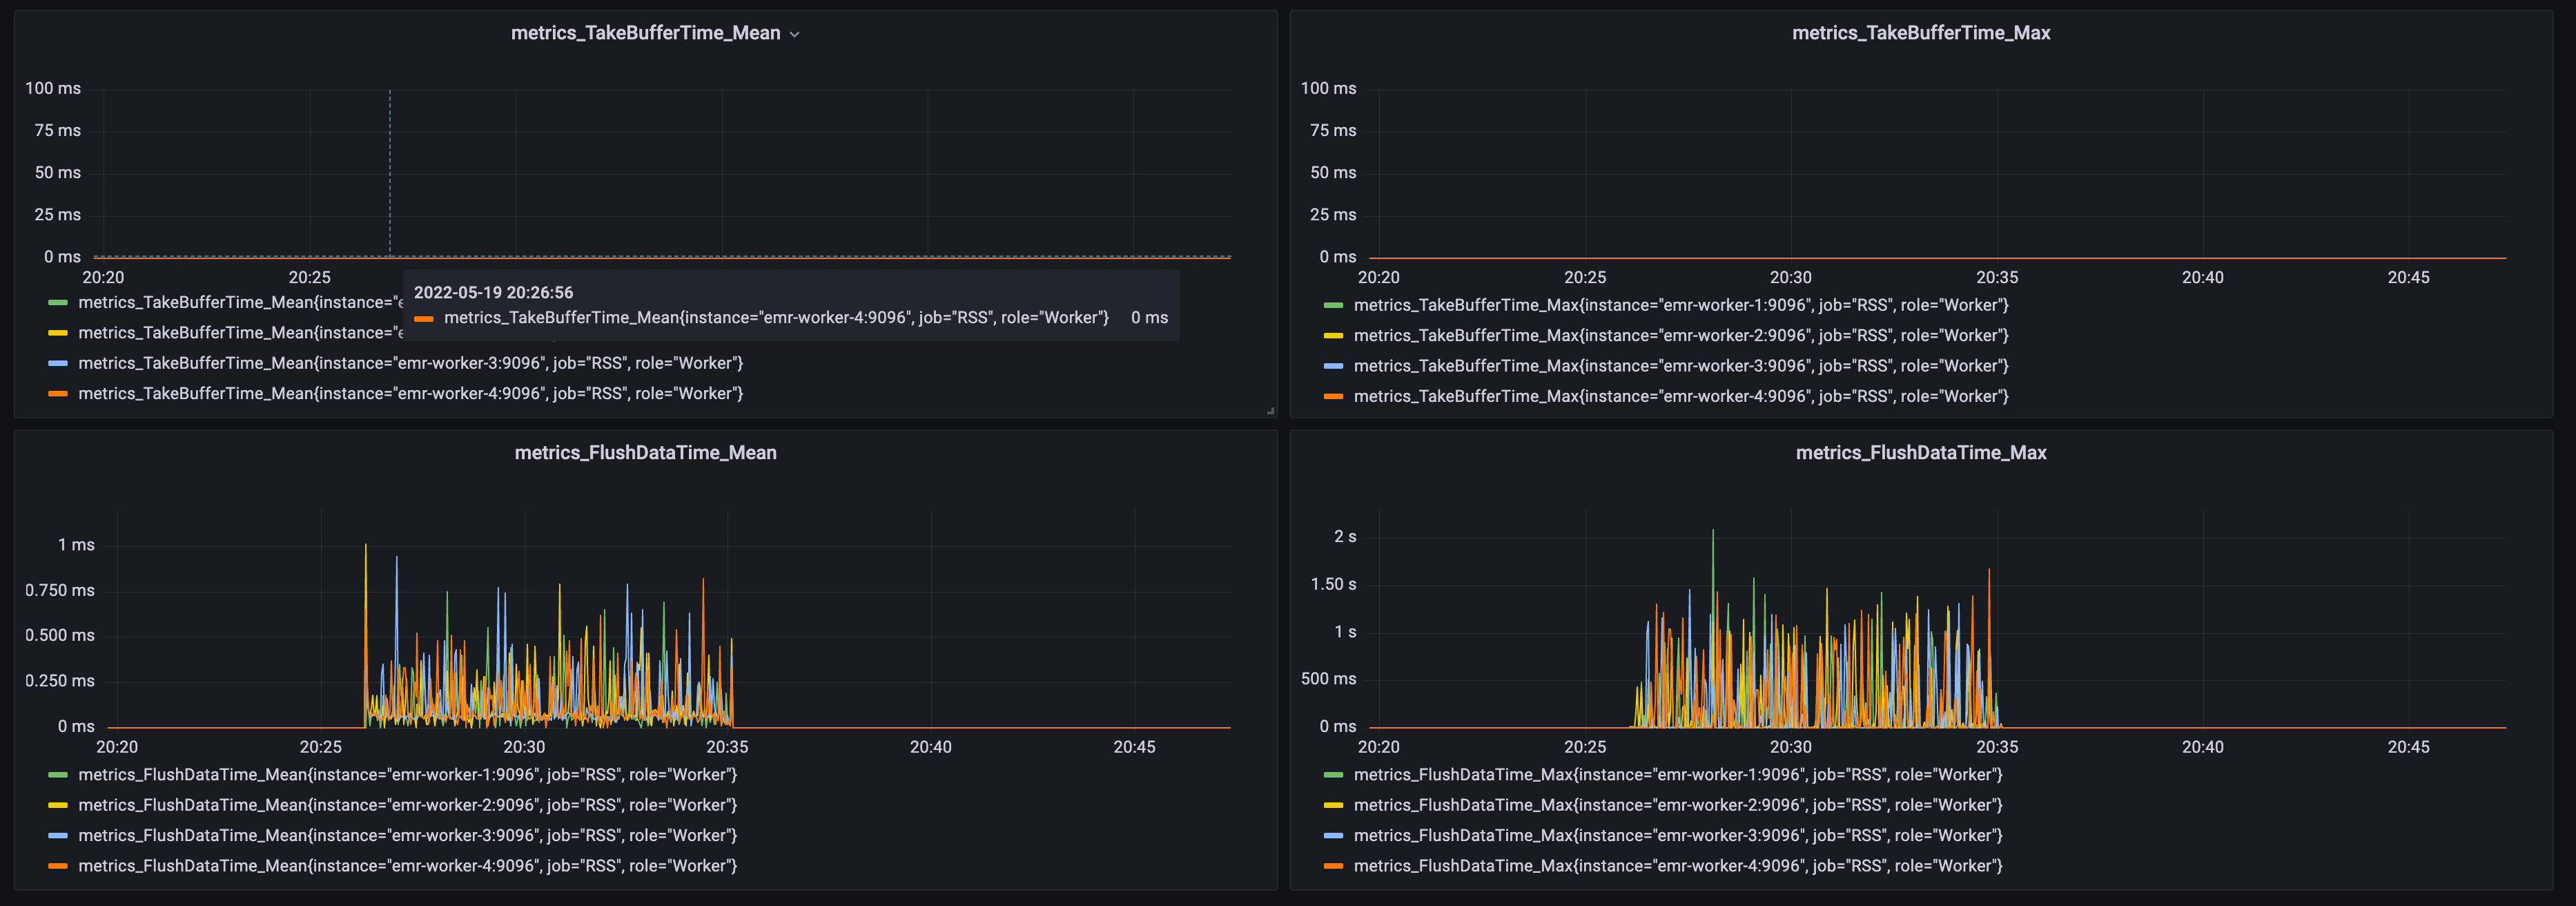Click green swatch of TakeBufferTime_Max emr-worker-1
2576x906 pixels.
[1333, 306]
